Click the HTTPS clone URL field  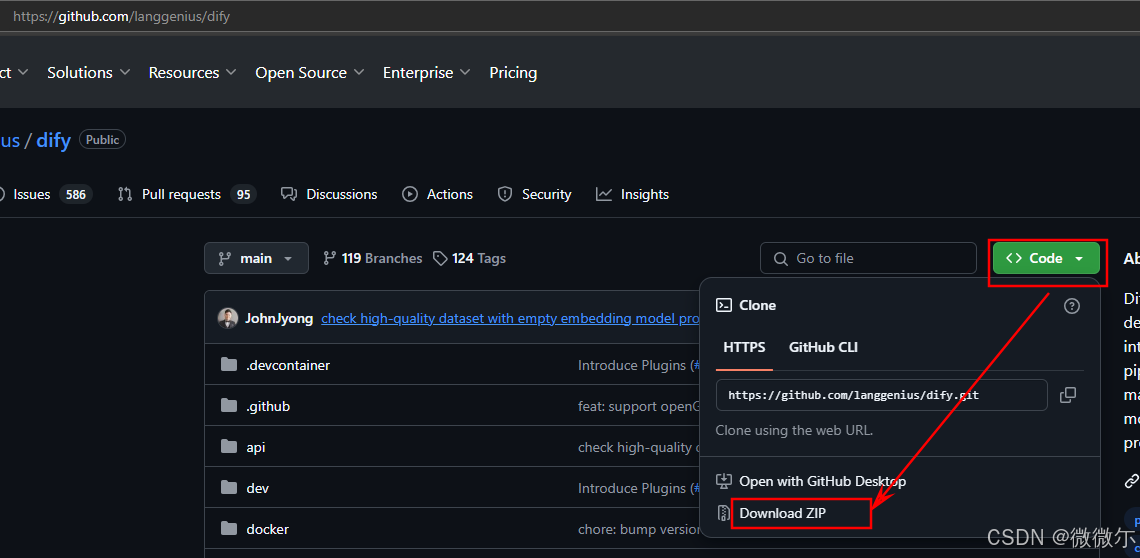(x=882, y=395)
